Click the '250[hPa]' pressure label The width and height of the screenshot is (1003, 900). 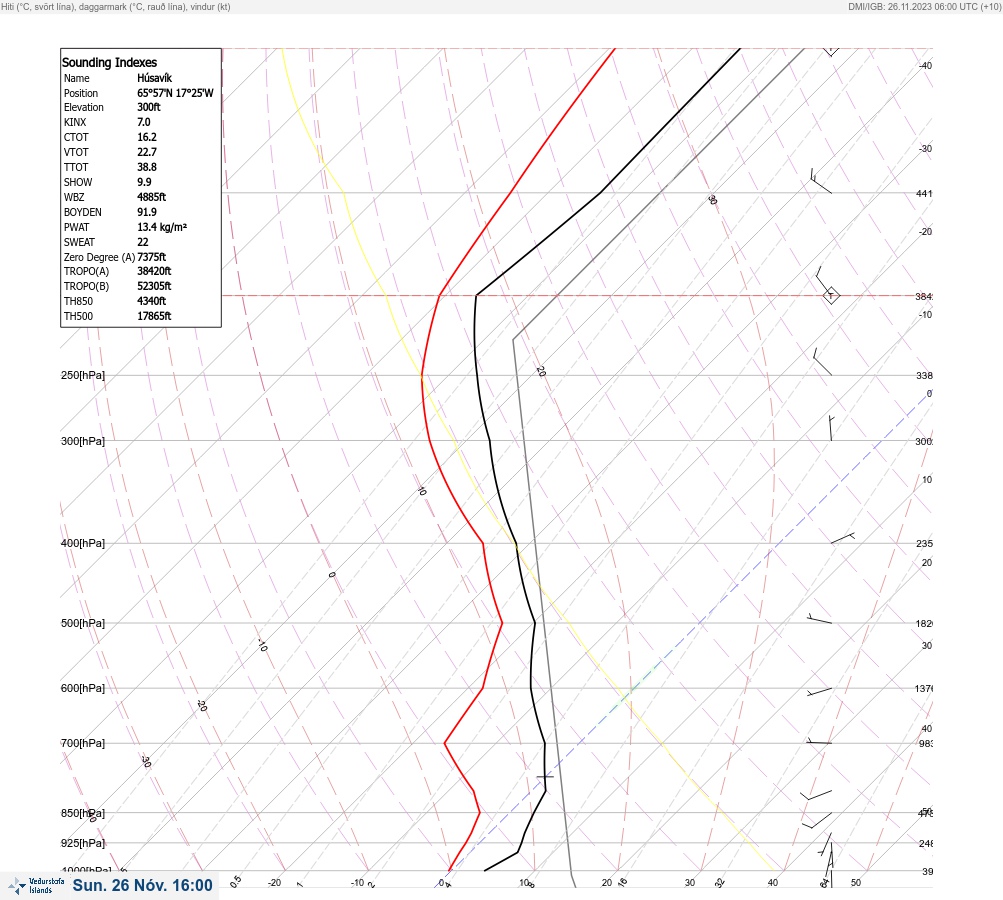coord(83,375)
